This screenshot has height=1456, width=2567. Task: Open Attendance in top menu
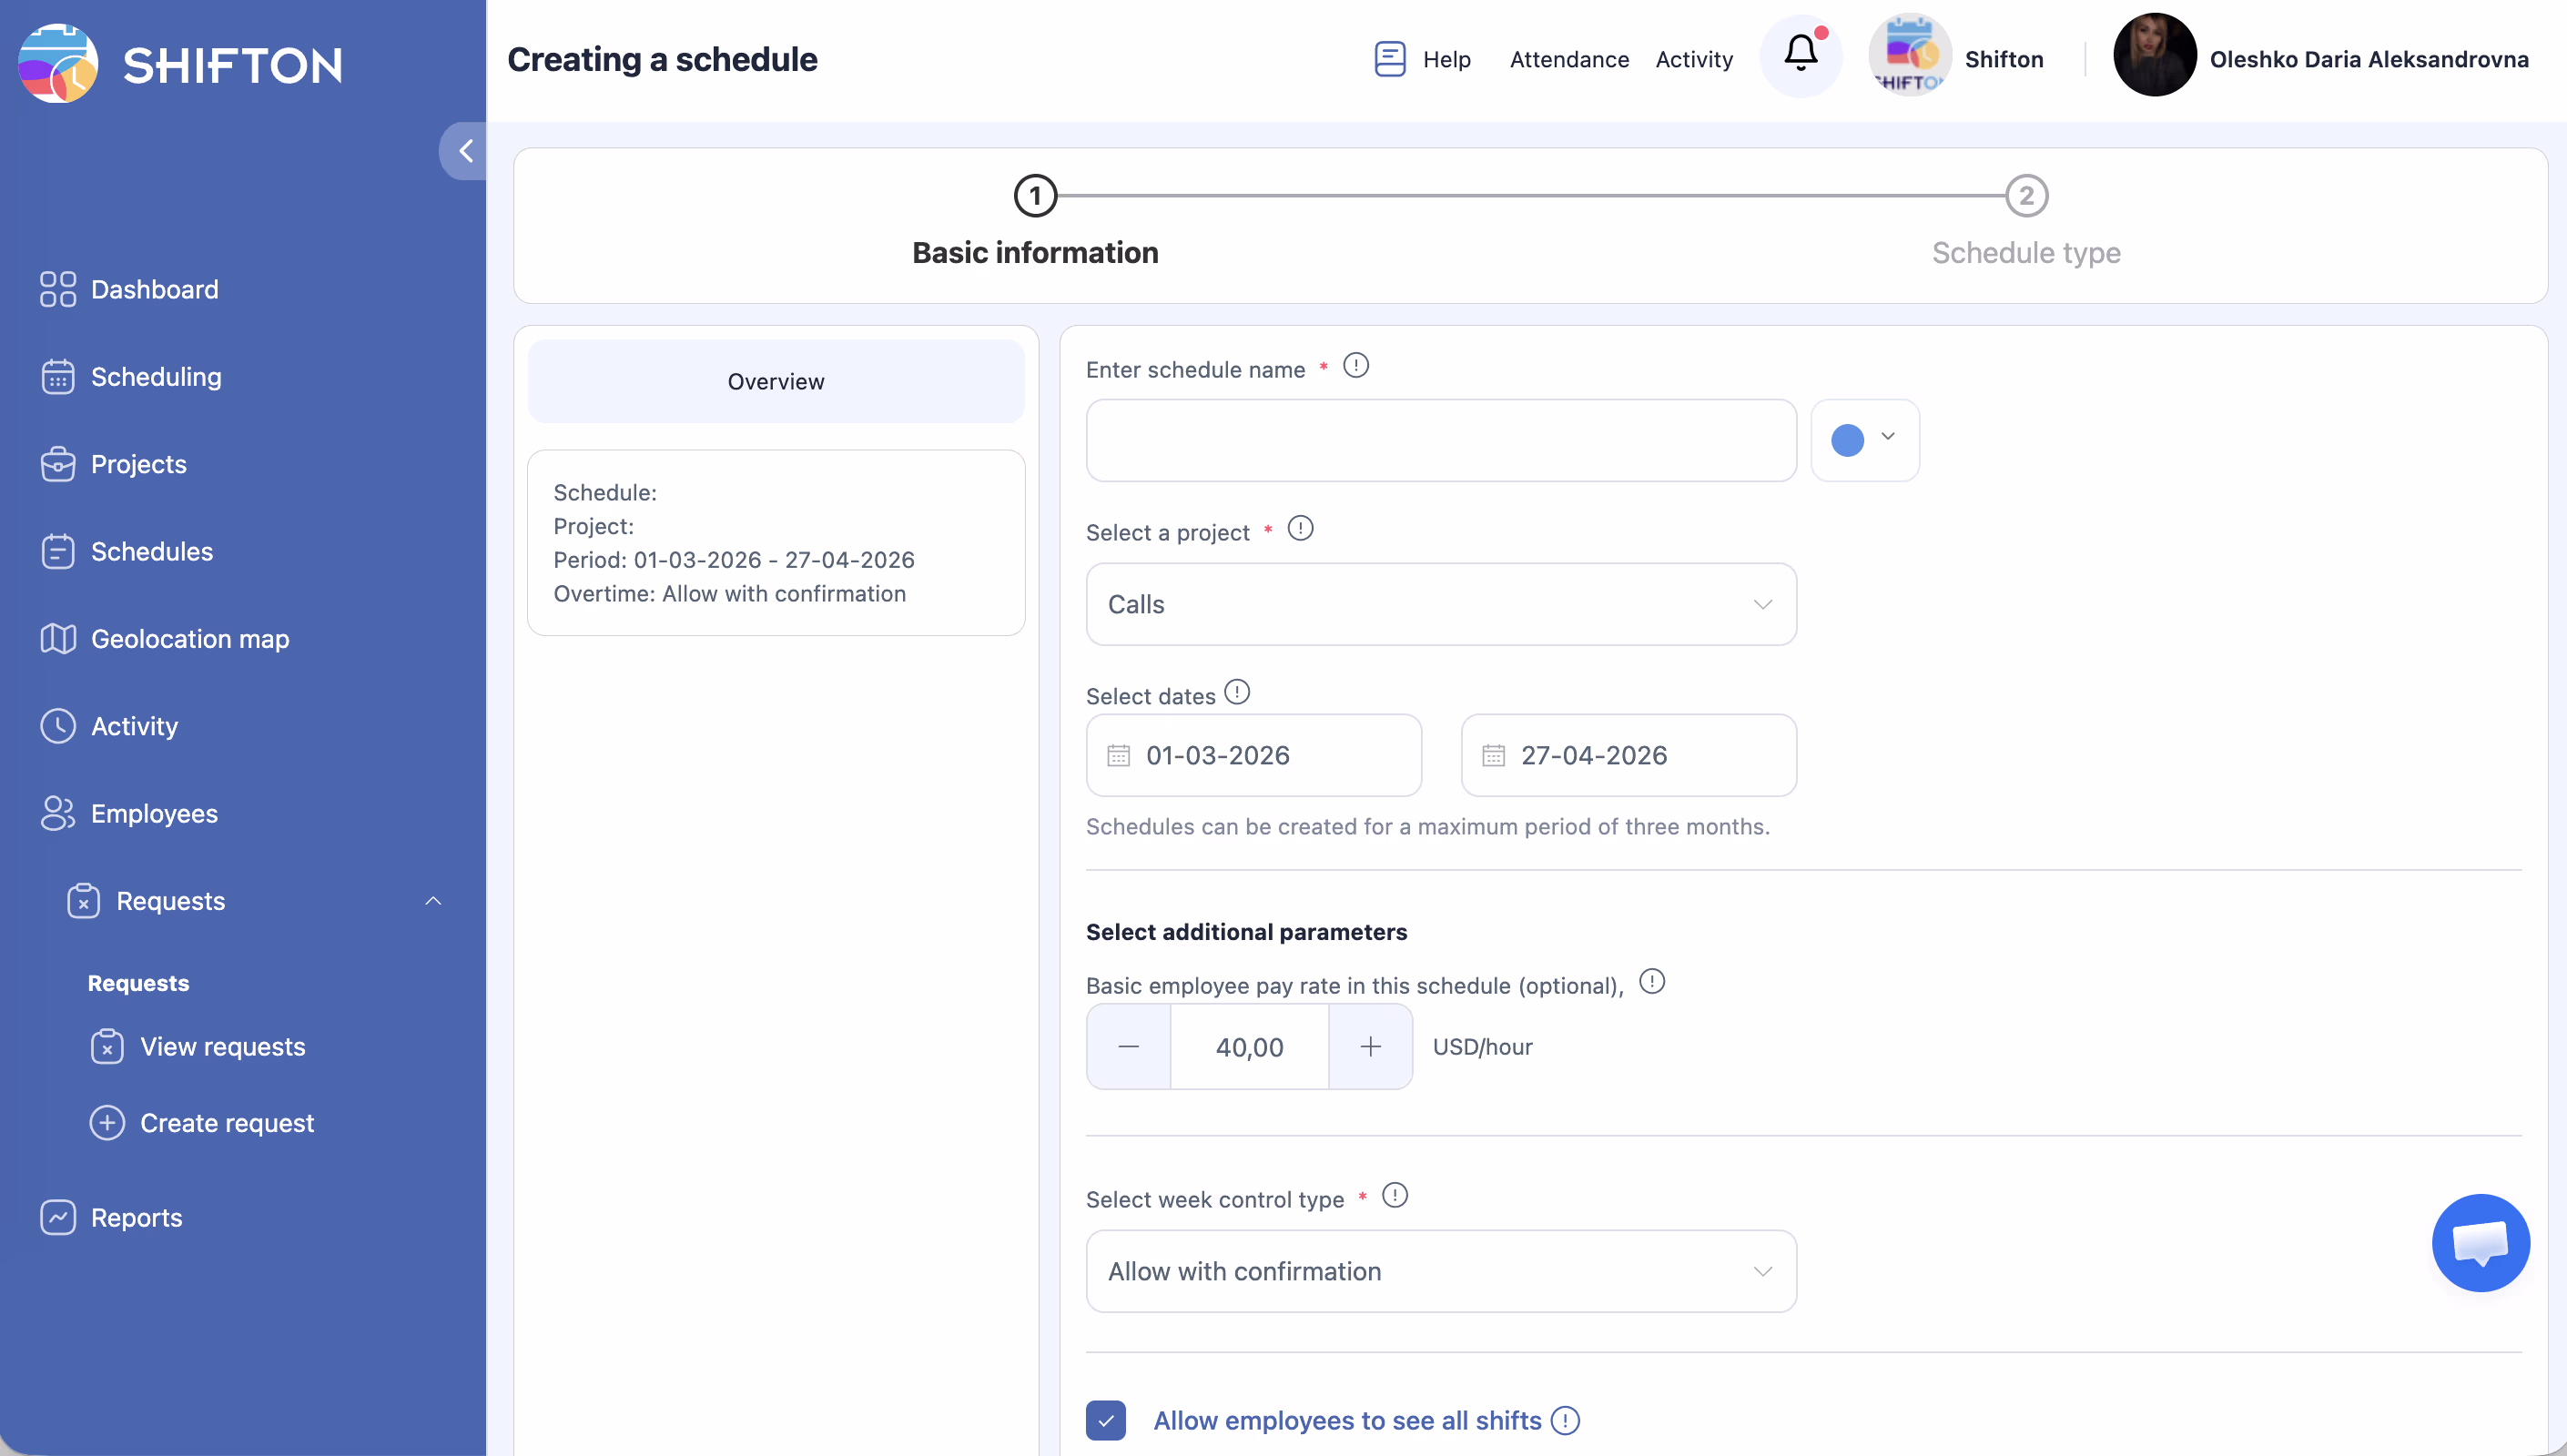(1569, 59)
